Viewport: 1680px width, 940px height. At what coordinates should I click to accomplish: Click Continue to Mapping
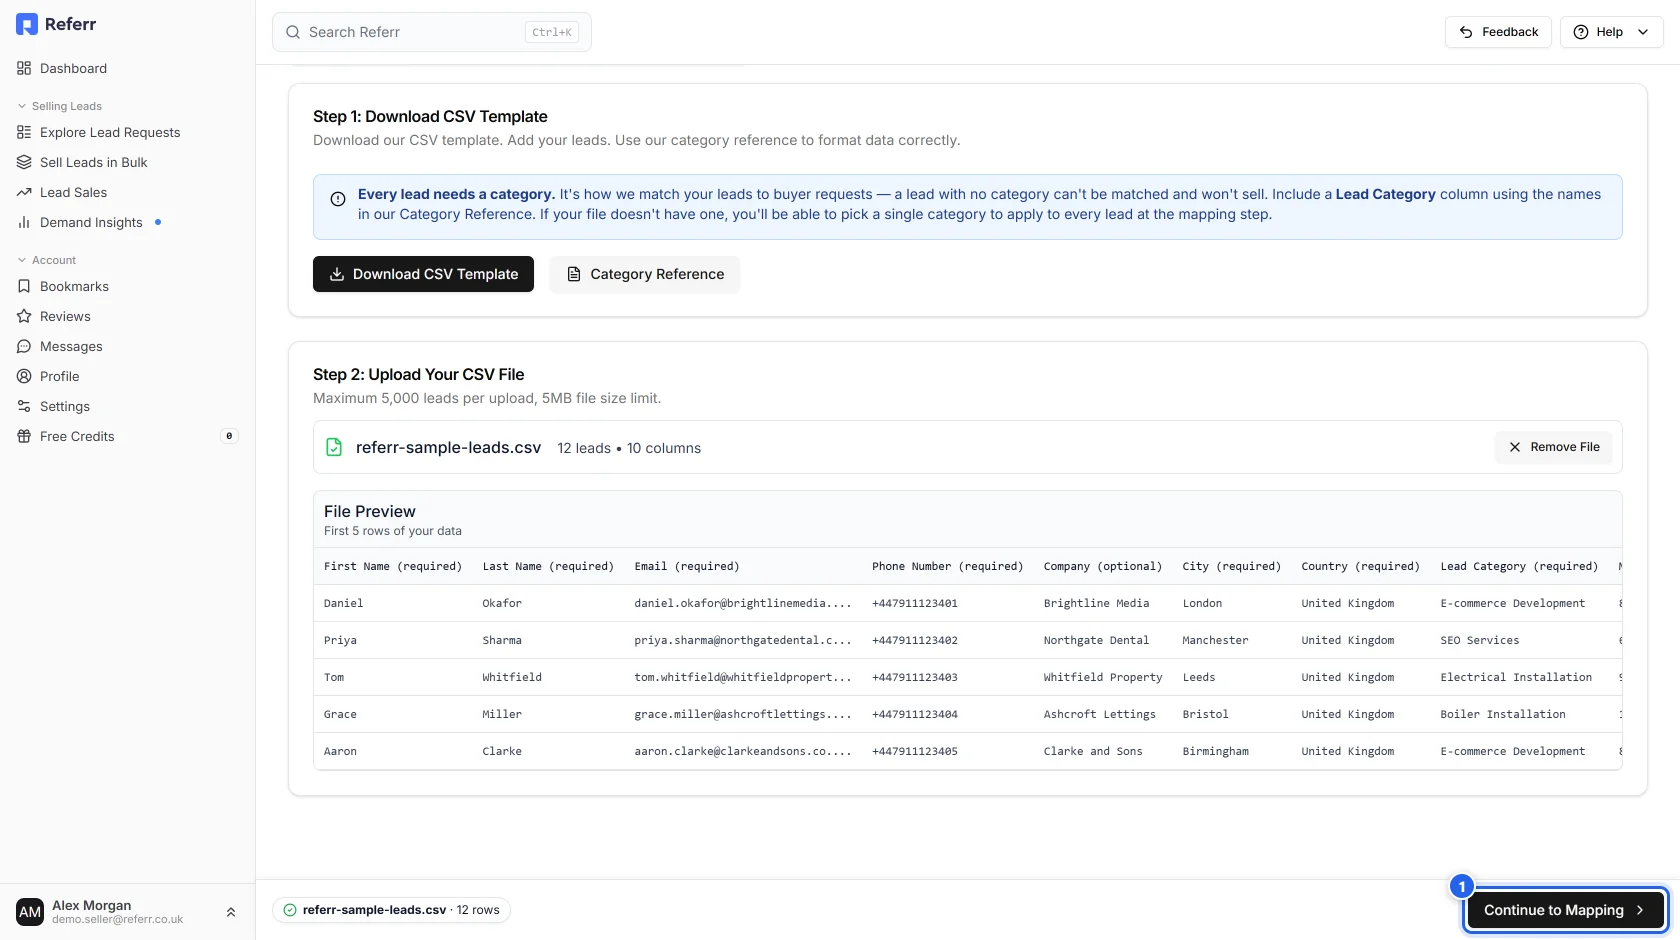1565,910
